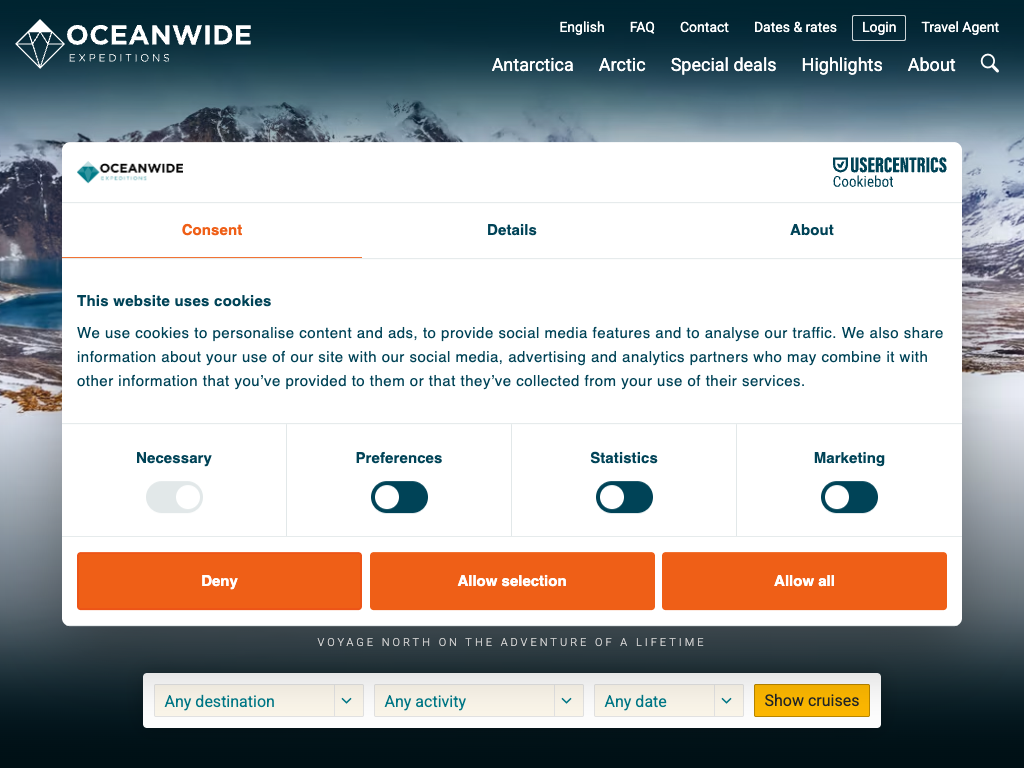Toggle the Preferences cookie switch
Viewport: 1024px width, 768px height.
399,497
